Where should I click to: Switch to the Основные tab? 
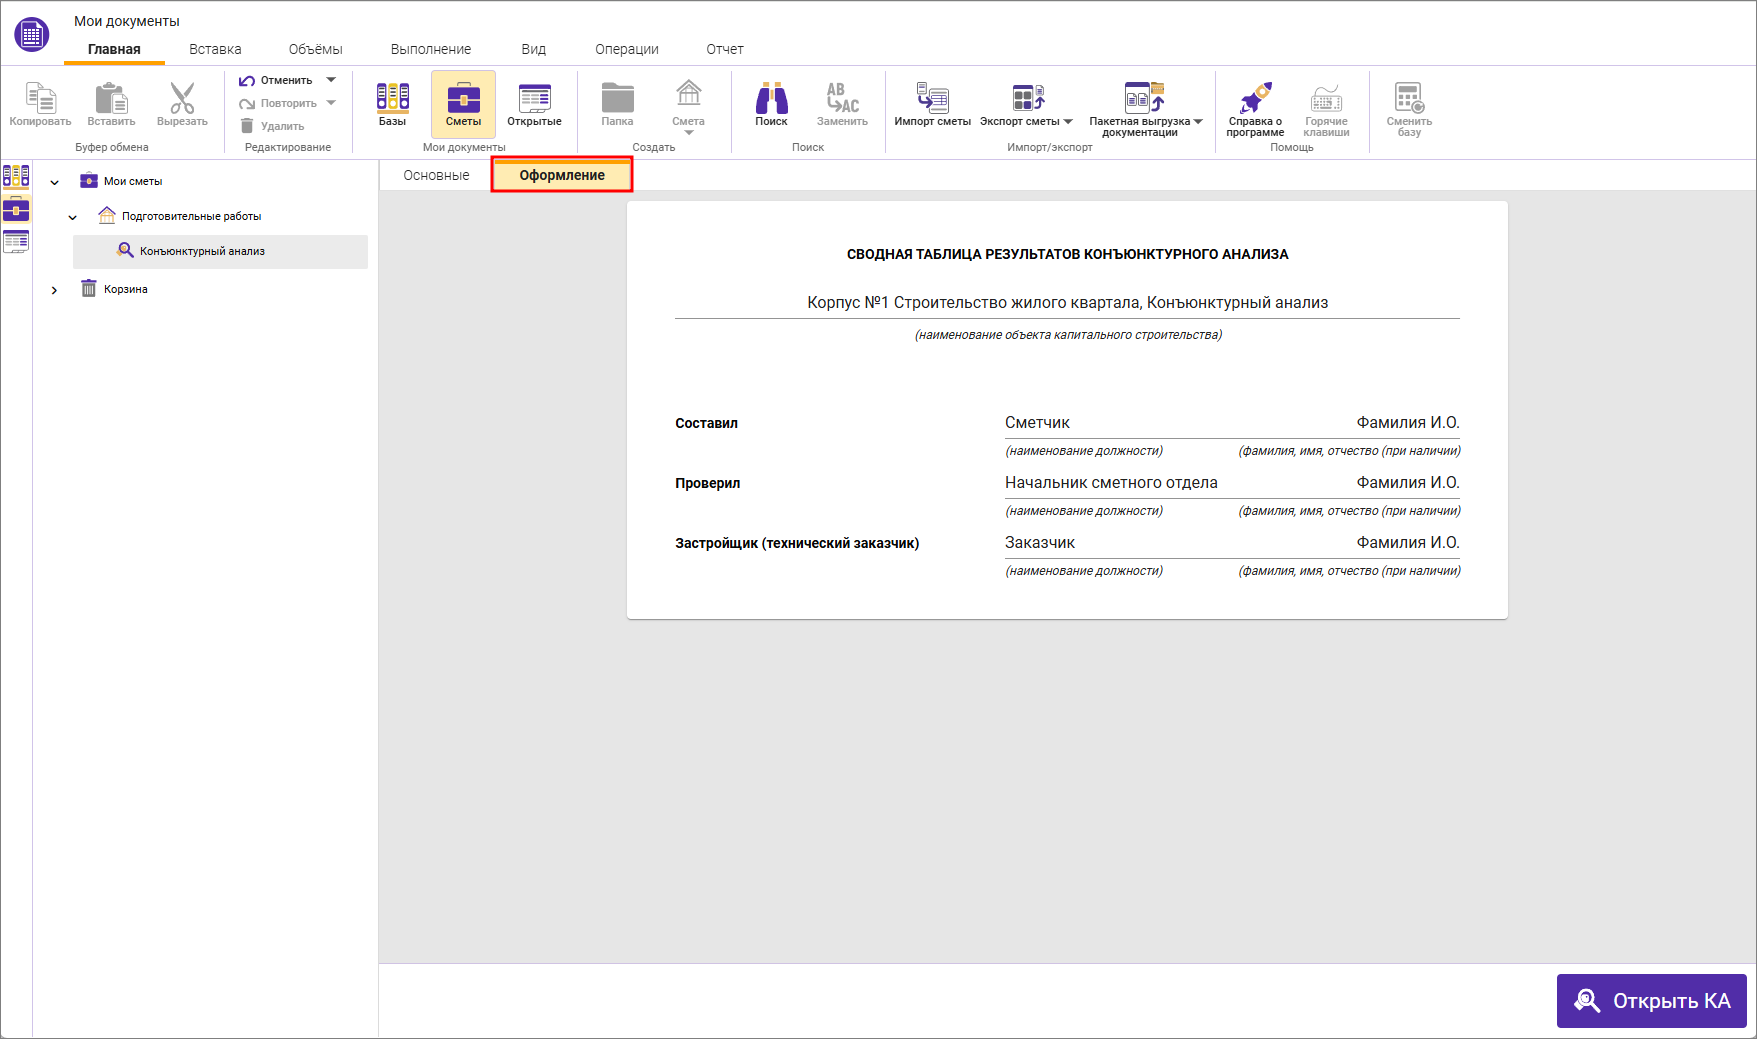tap(436, 175)
